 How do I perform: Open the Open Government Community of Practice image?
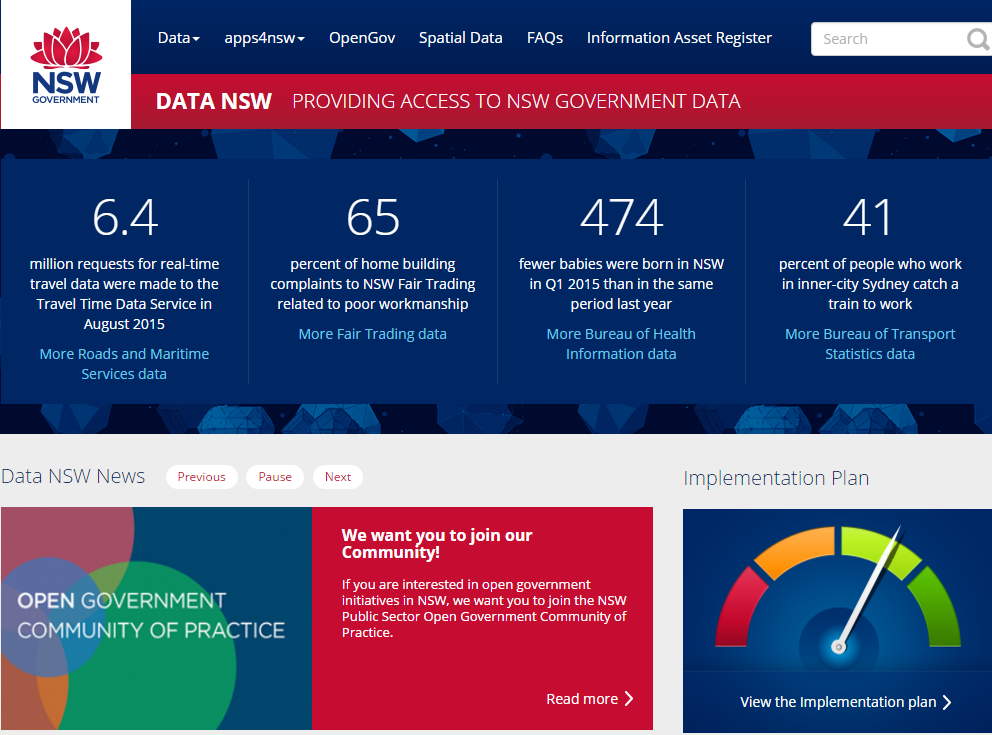(156, 618)
